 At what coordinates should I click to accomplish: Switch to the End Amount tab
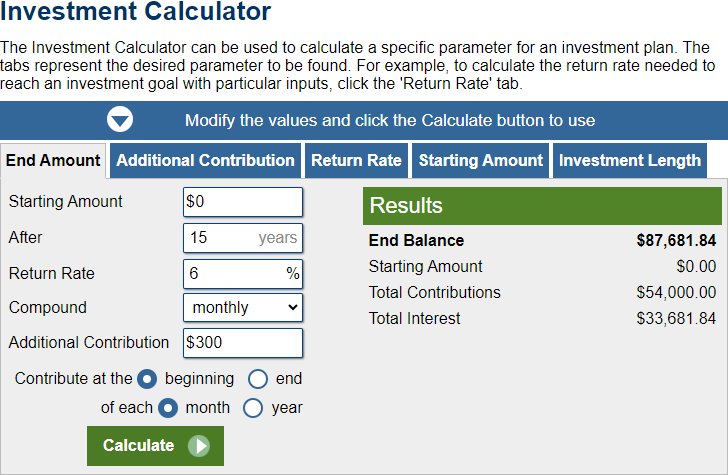pyautogui.click(x=53, y=161)
